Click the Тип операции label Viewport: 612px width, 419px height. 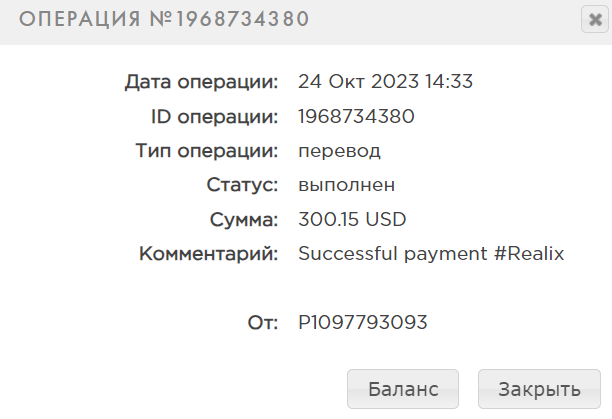(205, 151)
